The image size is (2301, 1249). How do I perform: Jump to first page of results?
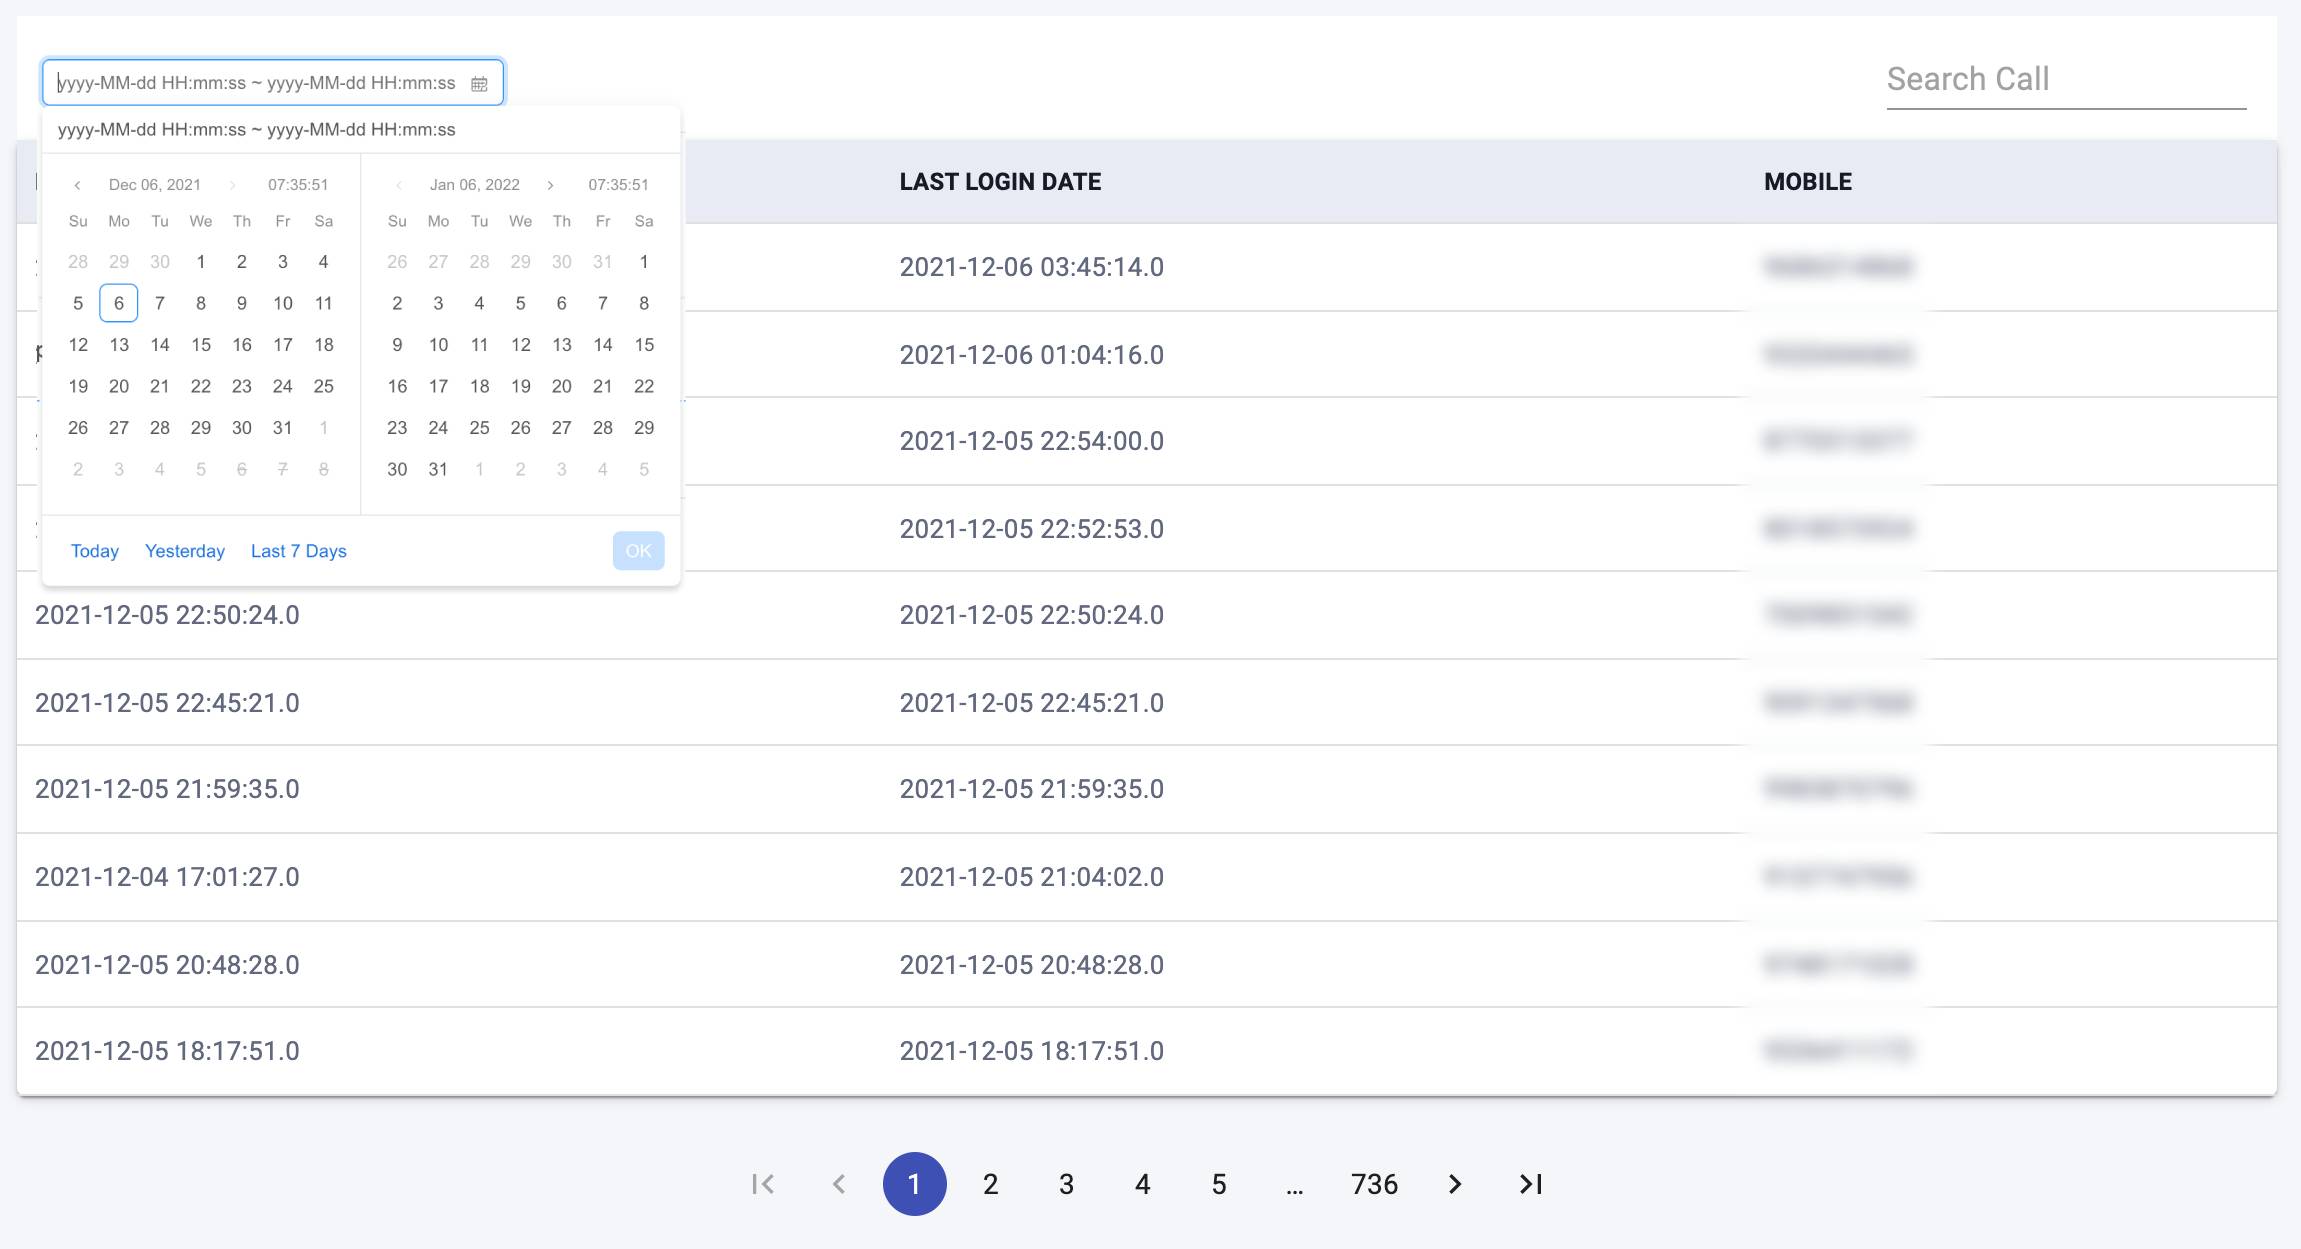(x=763, y=1184)
